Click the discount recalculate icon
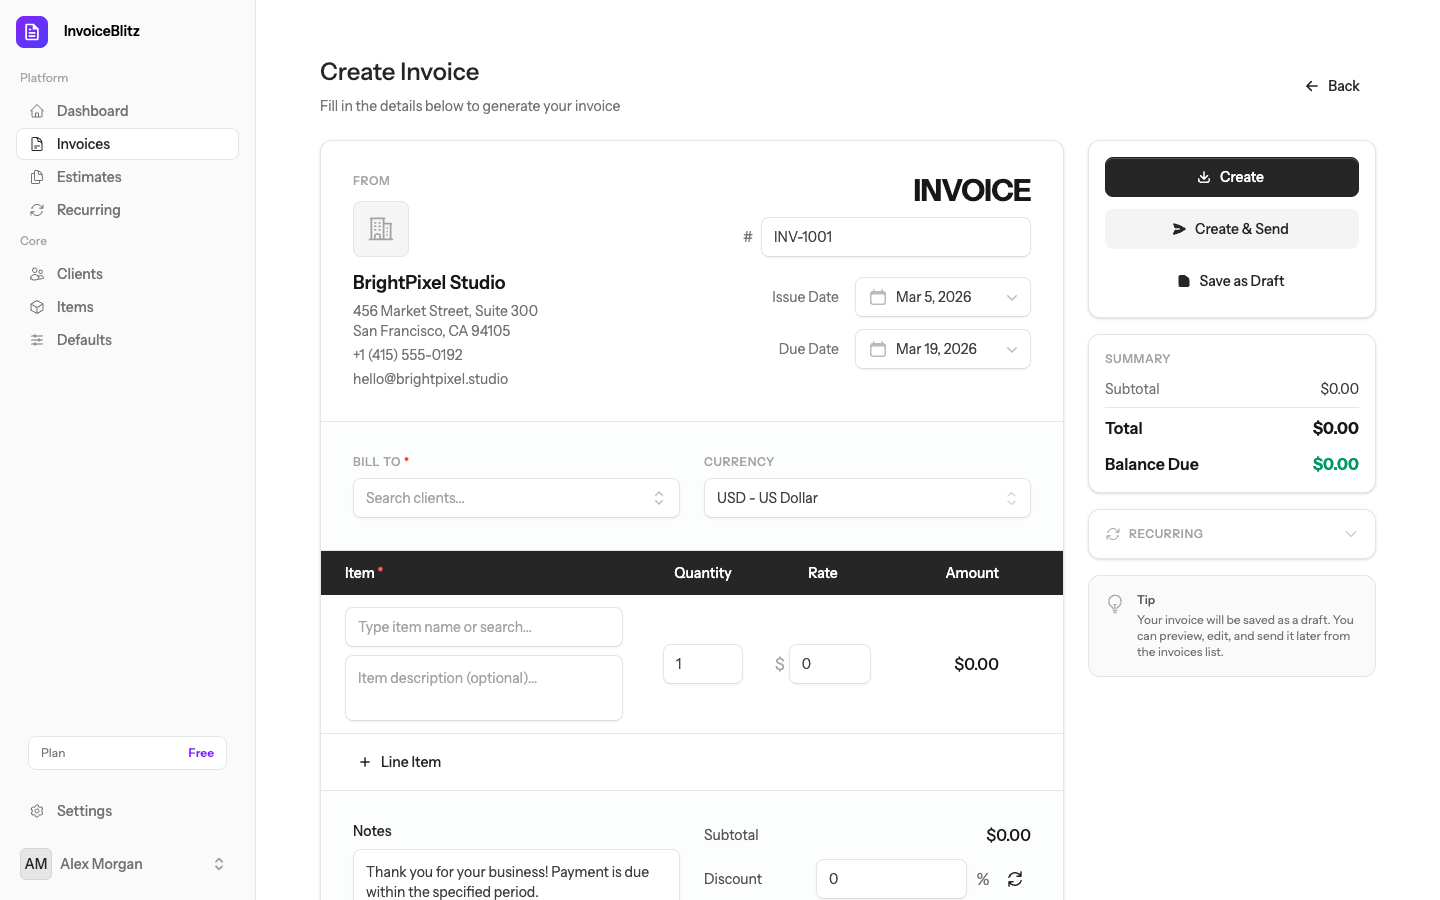The image size is (1440, 900). click(1015, 878)
